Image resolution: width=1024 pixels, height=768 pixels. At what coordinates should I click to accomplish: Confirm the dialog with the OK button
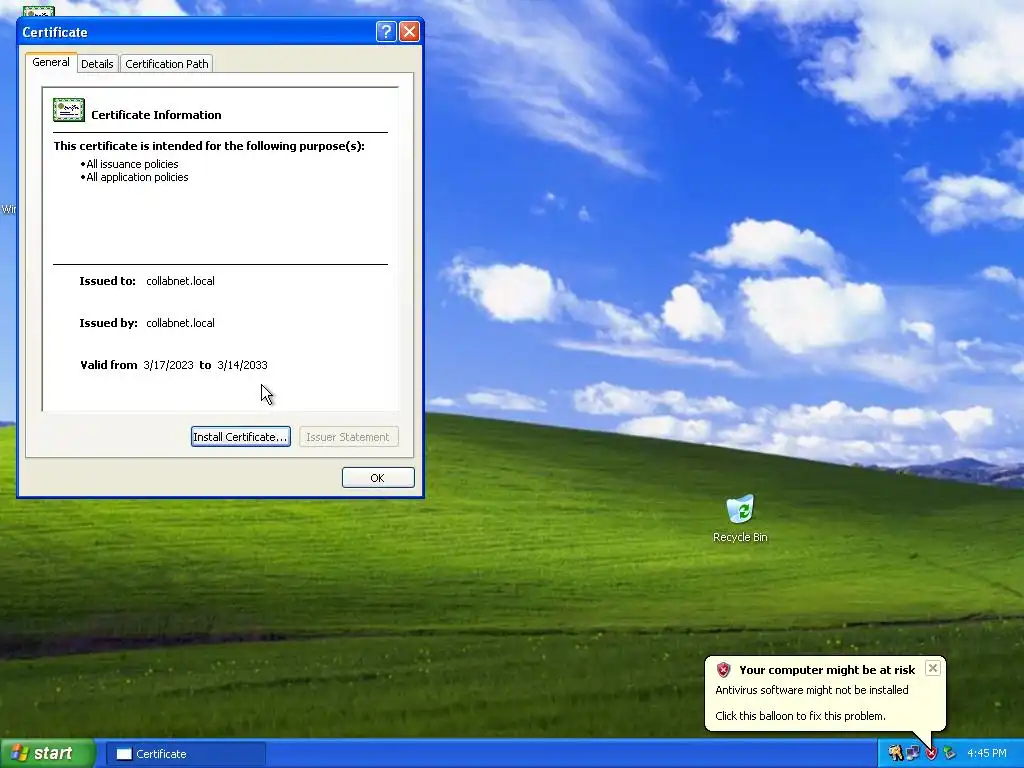(x=377, y=477)
